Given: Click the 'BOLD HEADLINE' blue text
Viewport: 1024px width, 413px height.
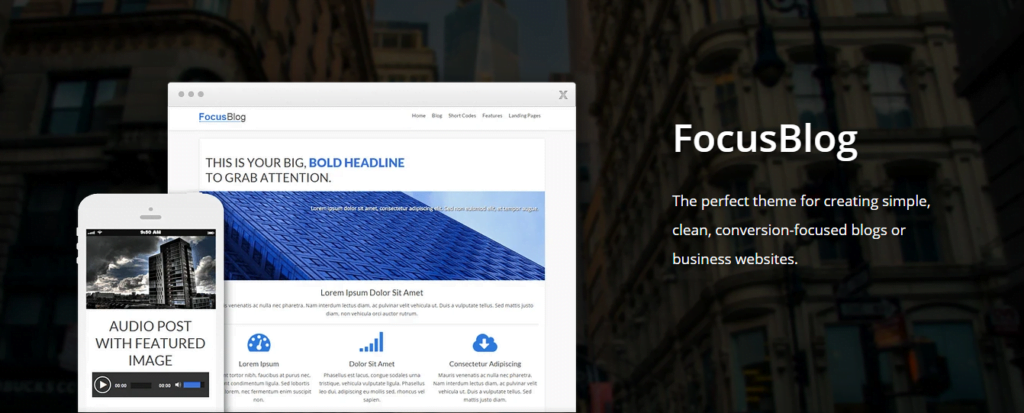Looking at the screenshot, I should point(357,163).
